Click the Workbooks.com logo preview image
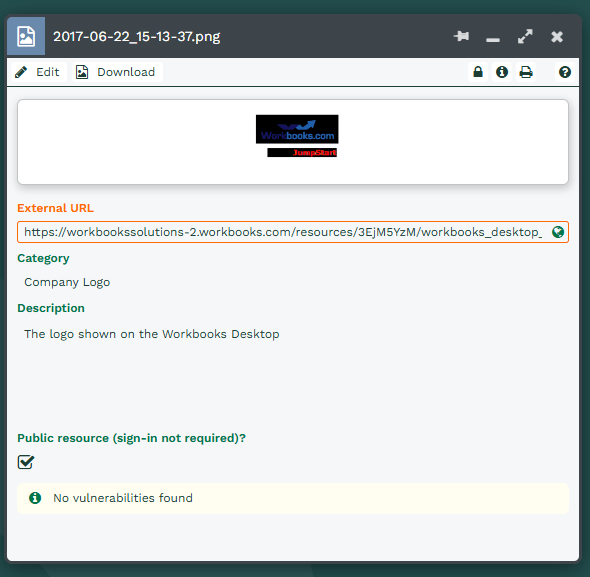Viewport: 590px width, 577px height. (x=297, y=135)
